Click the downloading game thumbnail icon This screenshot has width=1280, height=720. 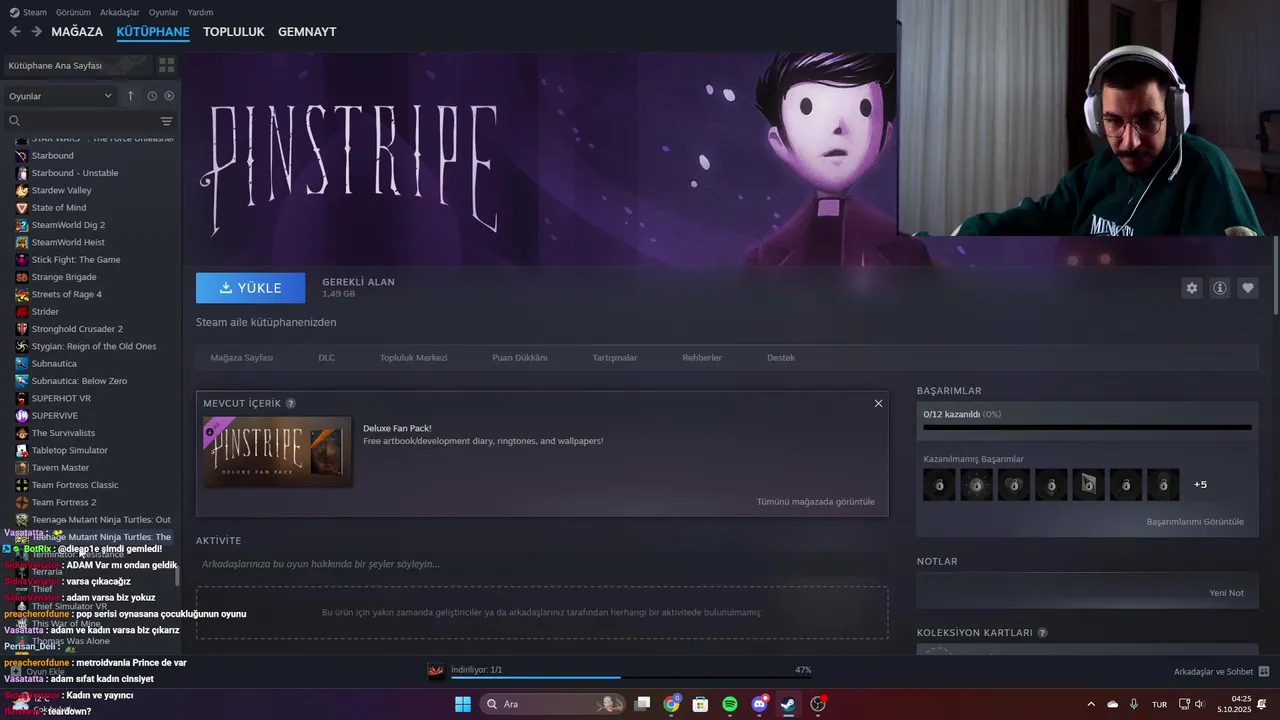435,671
